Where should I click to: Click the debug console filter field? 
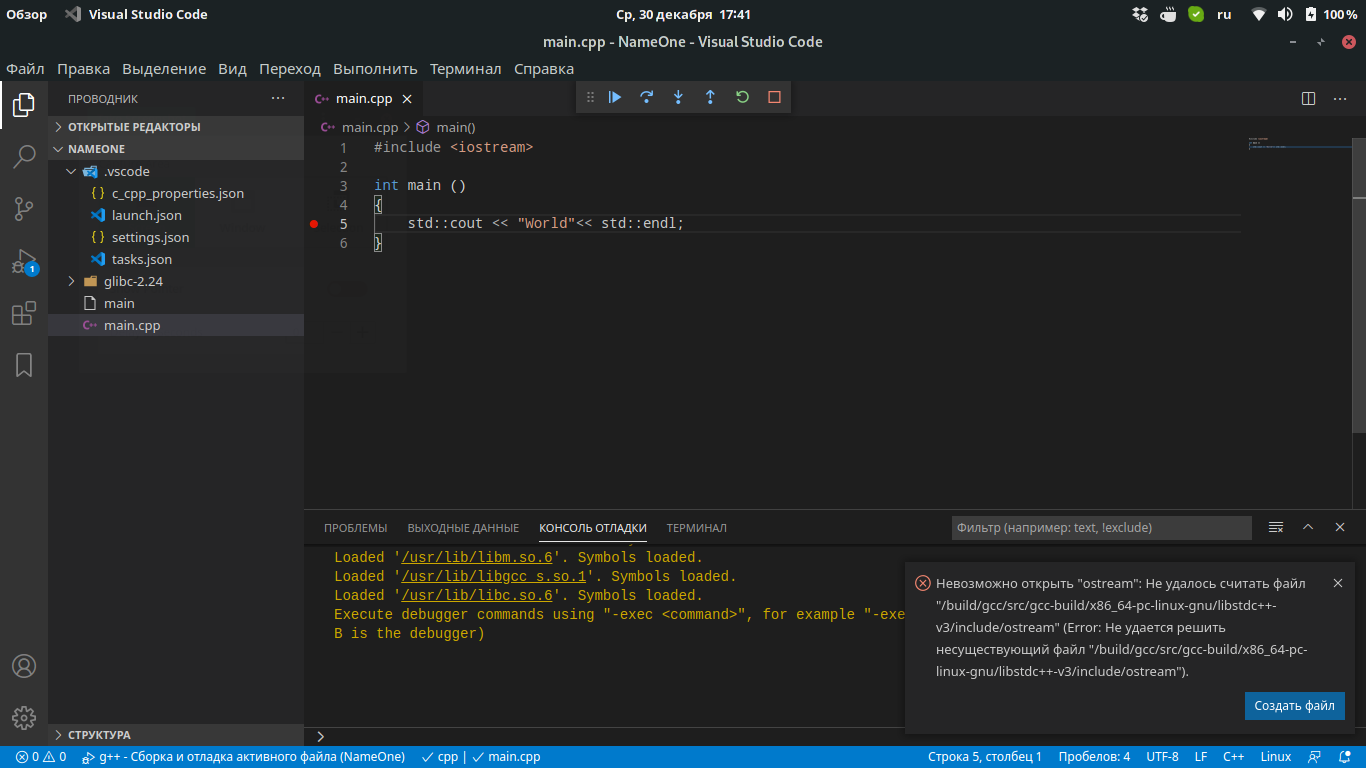click(1101, 527)
